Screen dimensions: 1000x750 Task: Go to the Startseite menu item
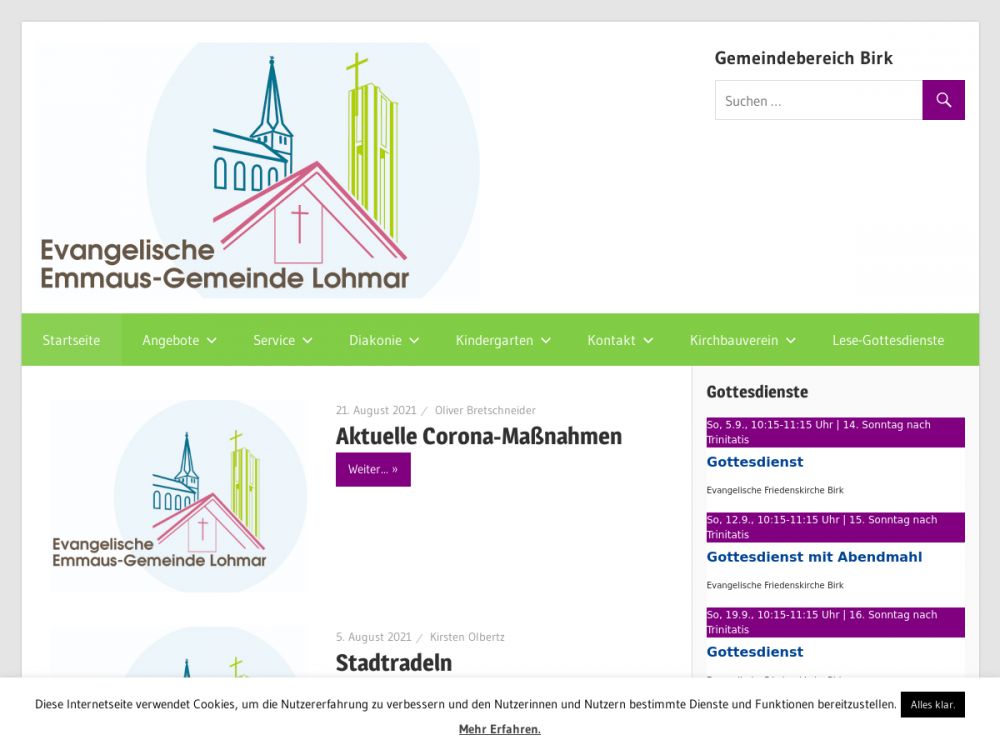(71, 340)
